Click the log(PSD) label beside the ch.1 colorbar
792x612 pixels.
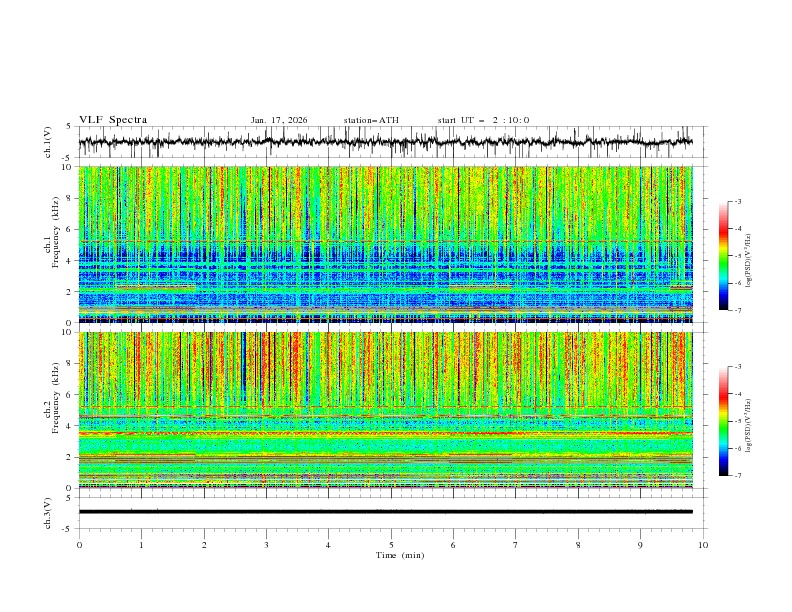(749, 261)
